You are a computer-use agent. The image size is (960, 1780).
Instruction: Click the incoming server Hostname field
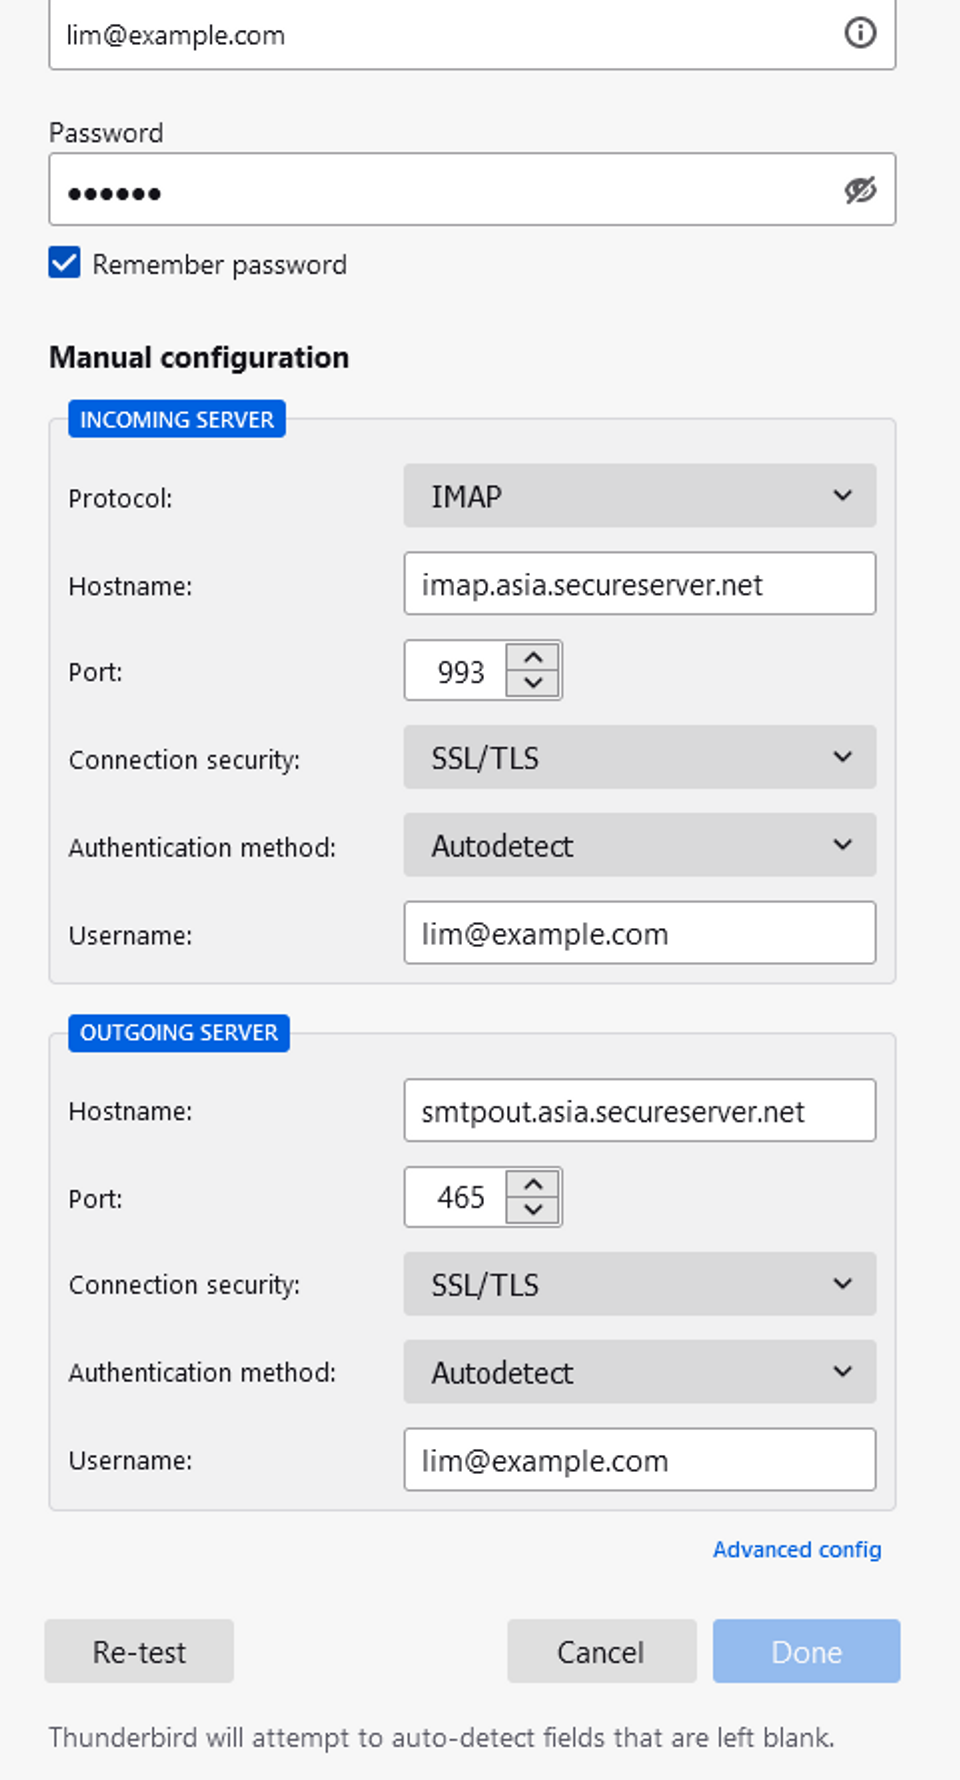point(639,584)
